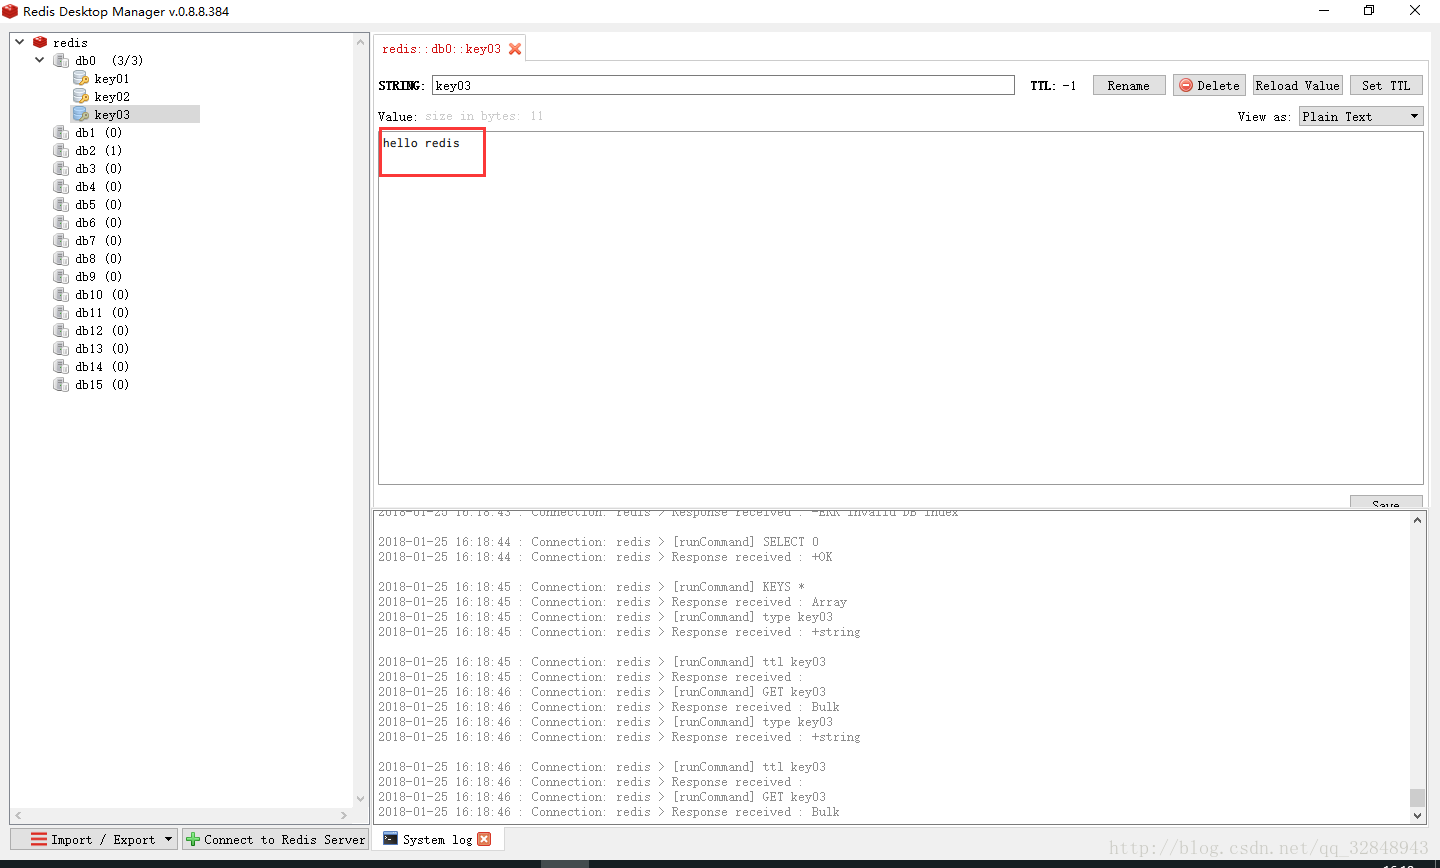Click the db15 database icon
The width and height of the screenshot is (1440, 868).
pos(61,384)
